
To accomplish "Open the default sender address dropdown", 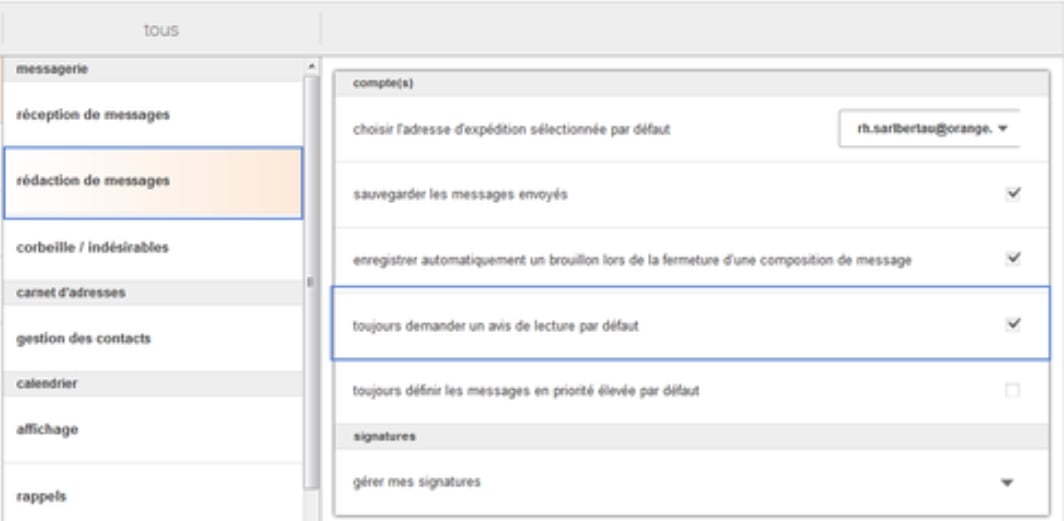I will pyautogui.click(x=926, y=129).
